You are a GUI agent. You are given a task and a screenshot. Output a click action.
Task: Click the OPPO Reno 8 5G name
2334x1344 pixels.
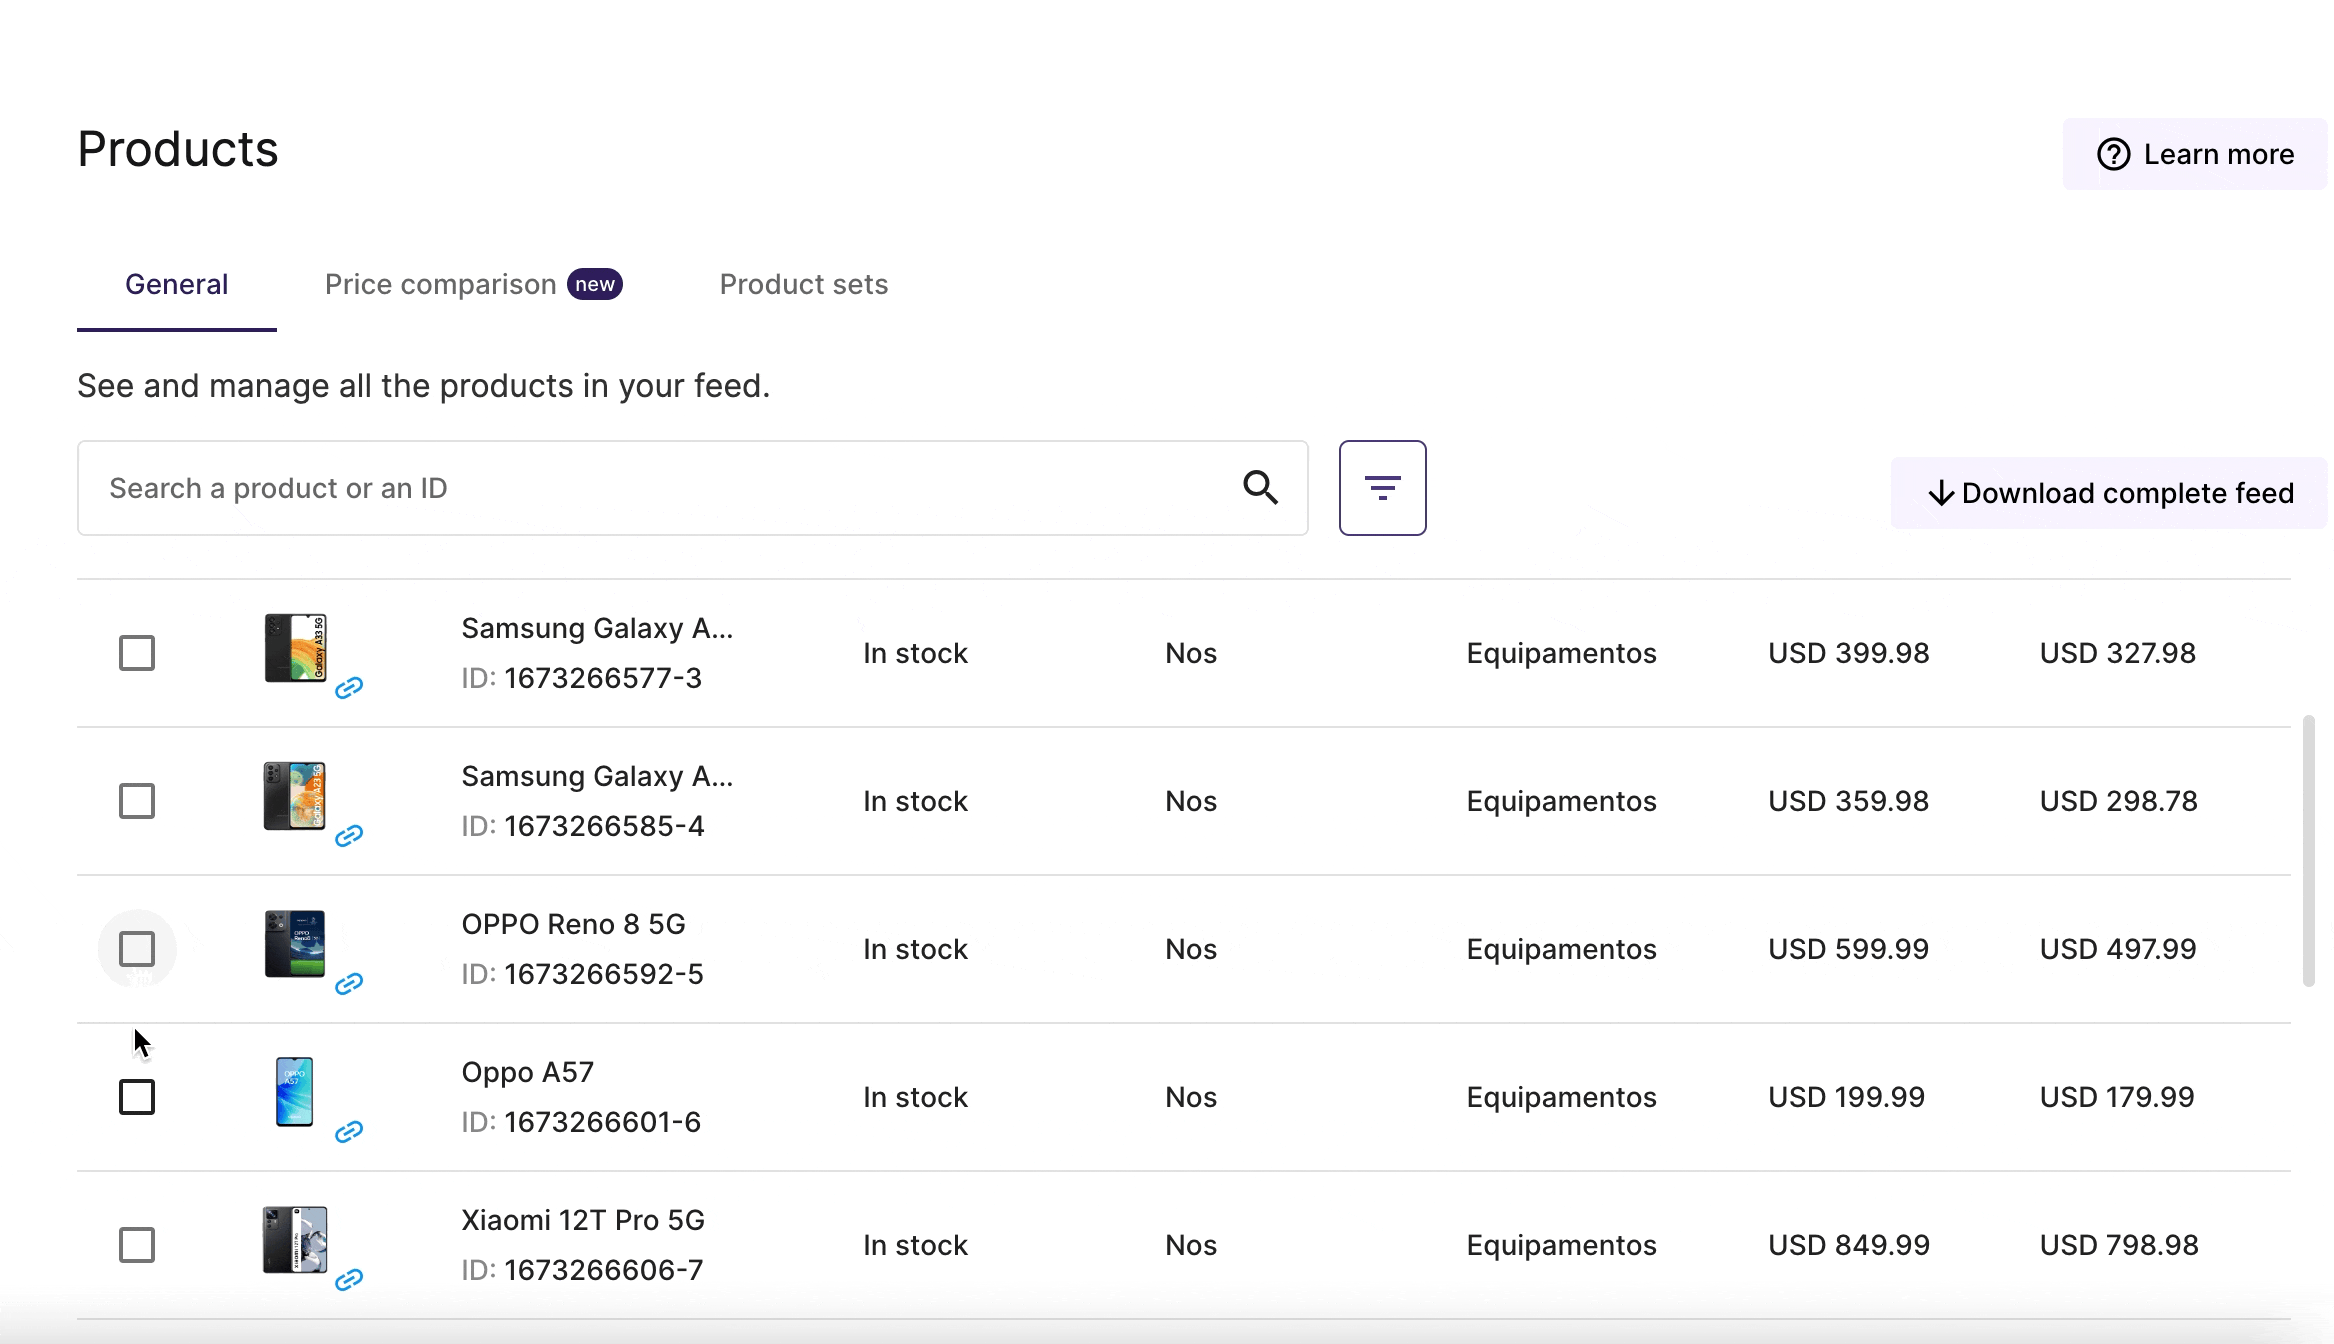[573, 924]
